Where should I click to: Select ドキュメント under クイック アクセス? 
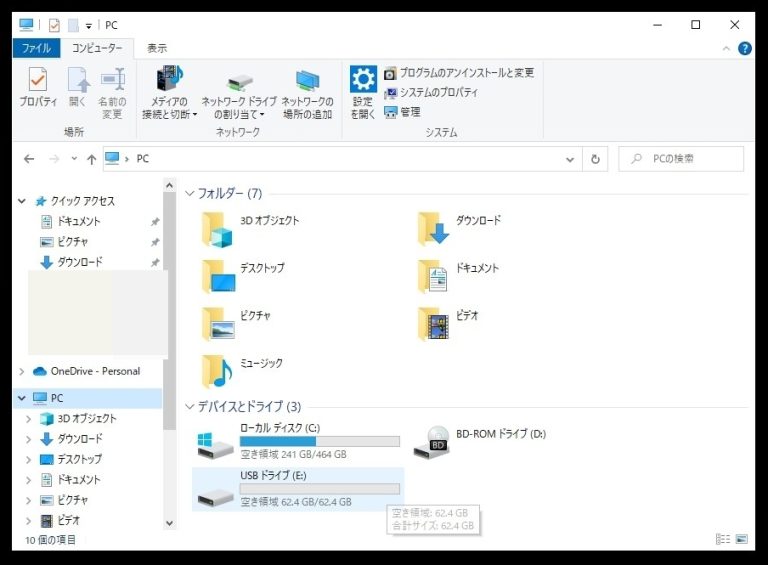78,221
